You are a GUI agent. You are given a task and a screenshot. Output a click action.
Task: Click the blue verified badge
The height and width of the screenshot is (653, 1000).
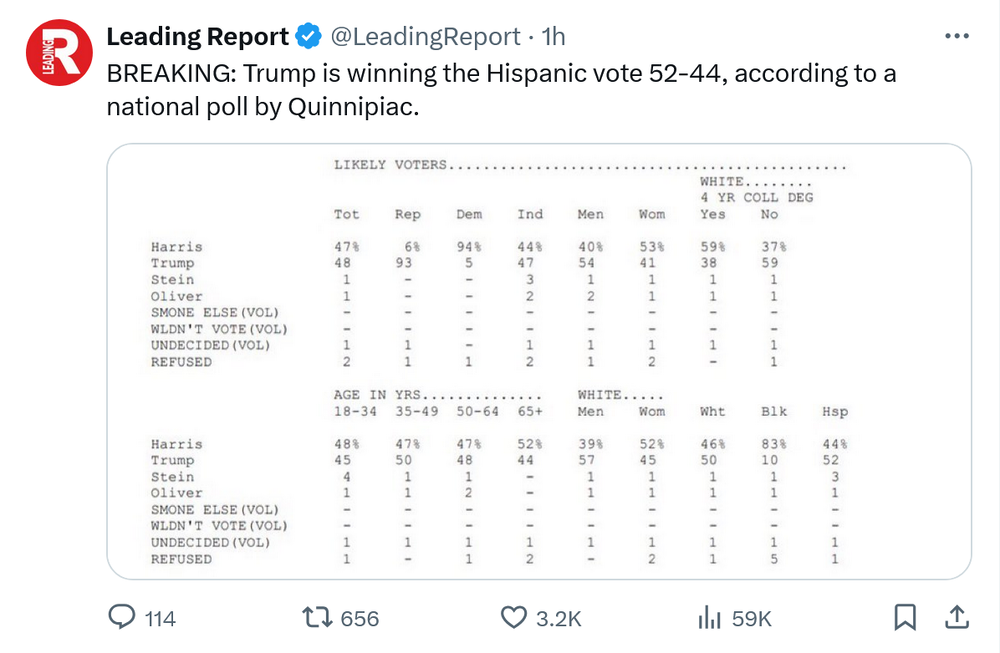308,37
